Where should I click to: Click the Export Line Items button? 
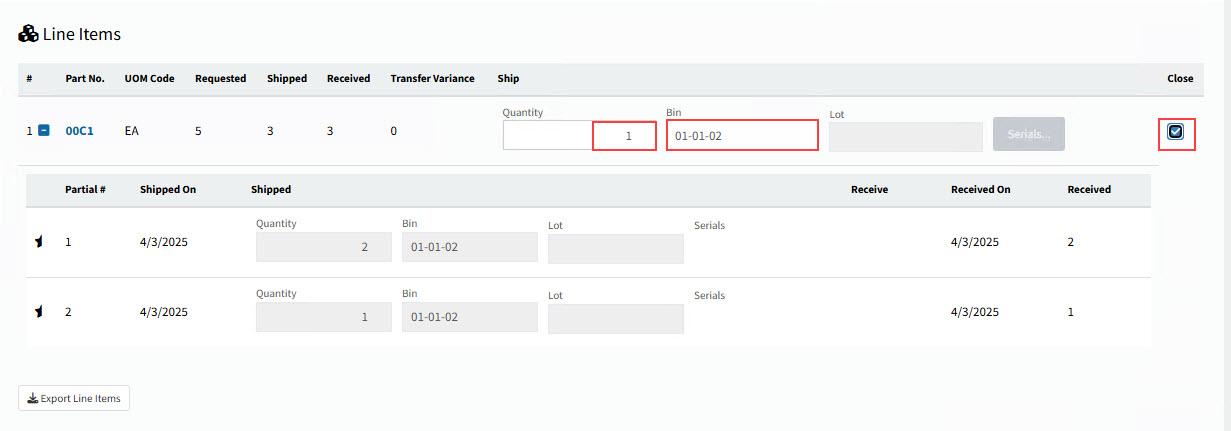click(x=74, y=398)
